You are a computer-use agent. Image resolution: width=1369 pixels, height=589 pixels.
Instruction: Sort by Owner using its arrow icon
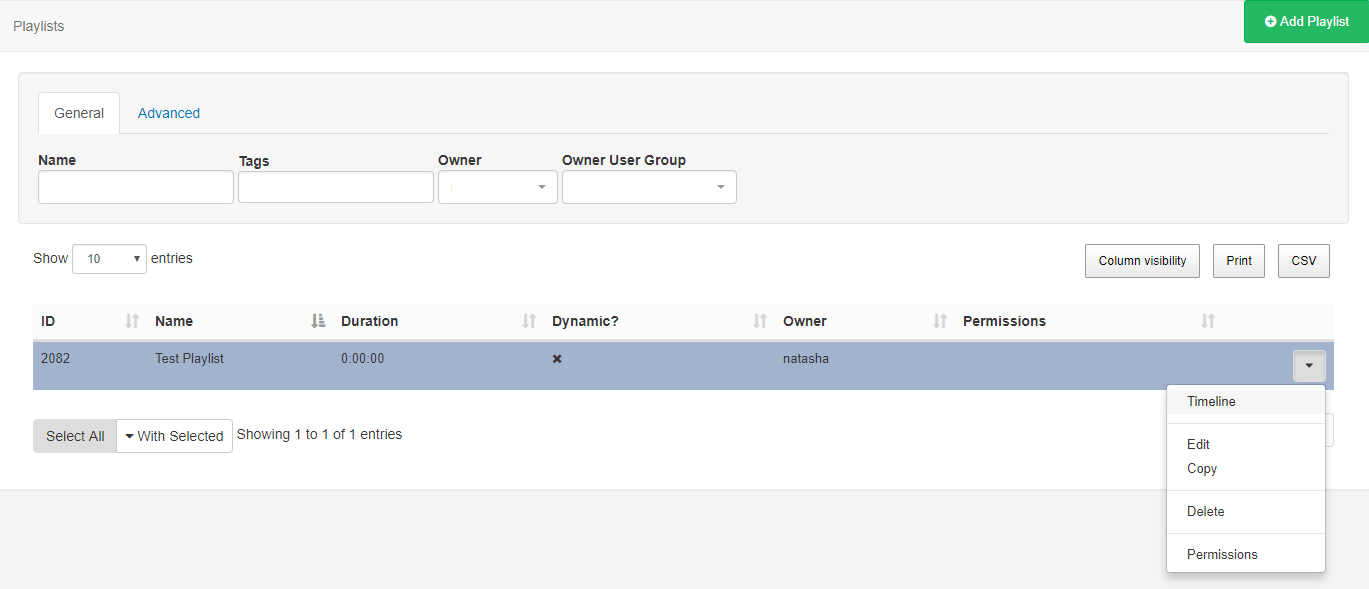pyautogui.click(x=940, y=321)
